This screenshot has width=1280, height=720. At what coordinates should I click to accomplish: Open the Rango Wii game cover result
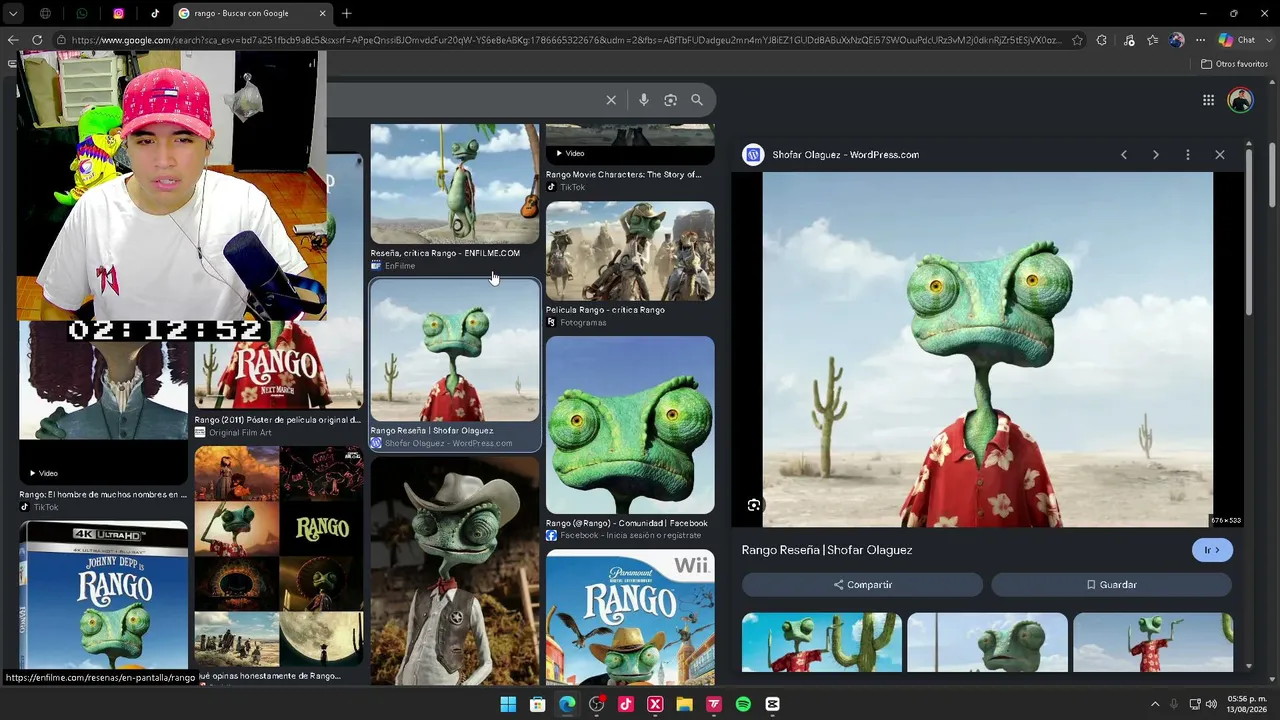click(x=630, y=618)
